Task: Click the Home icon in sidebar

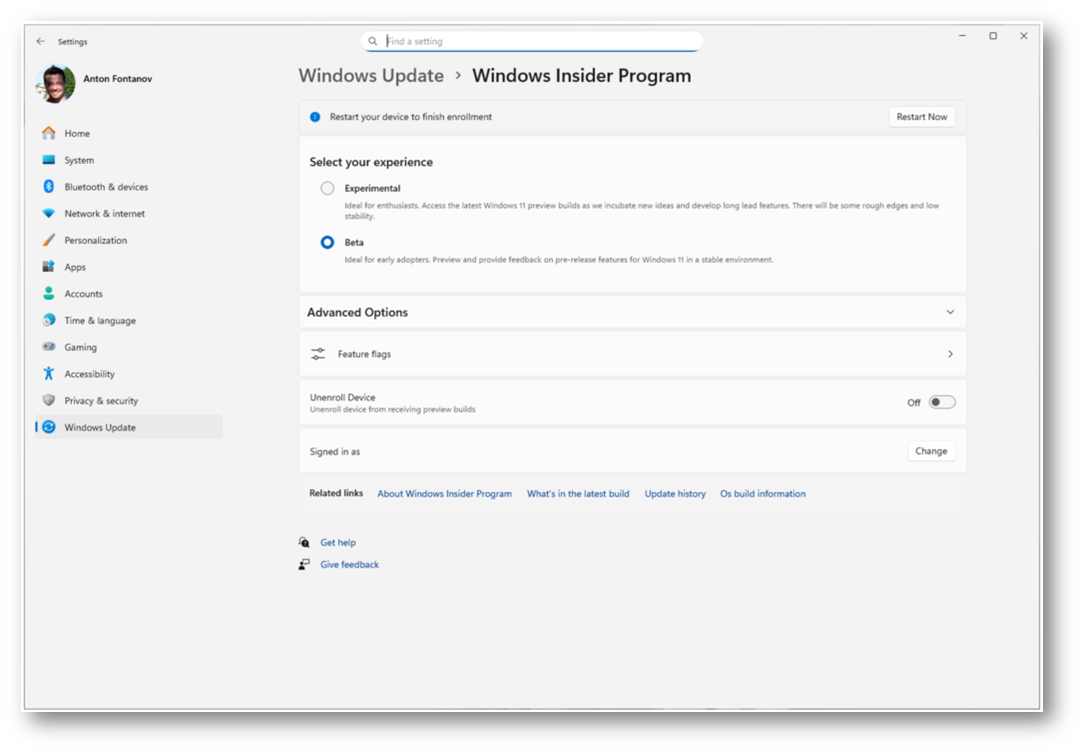Action: click(x=49, y=133)
